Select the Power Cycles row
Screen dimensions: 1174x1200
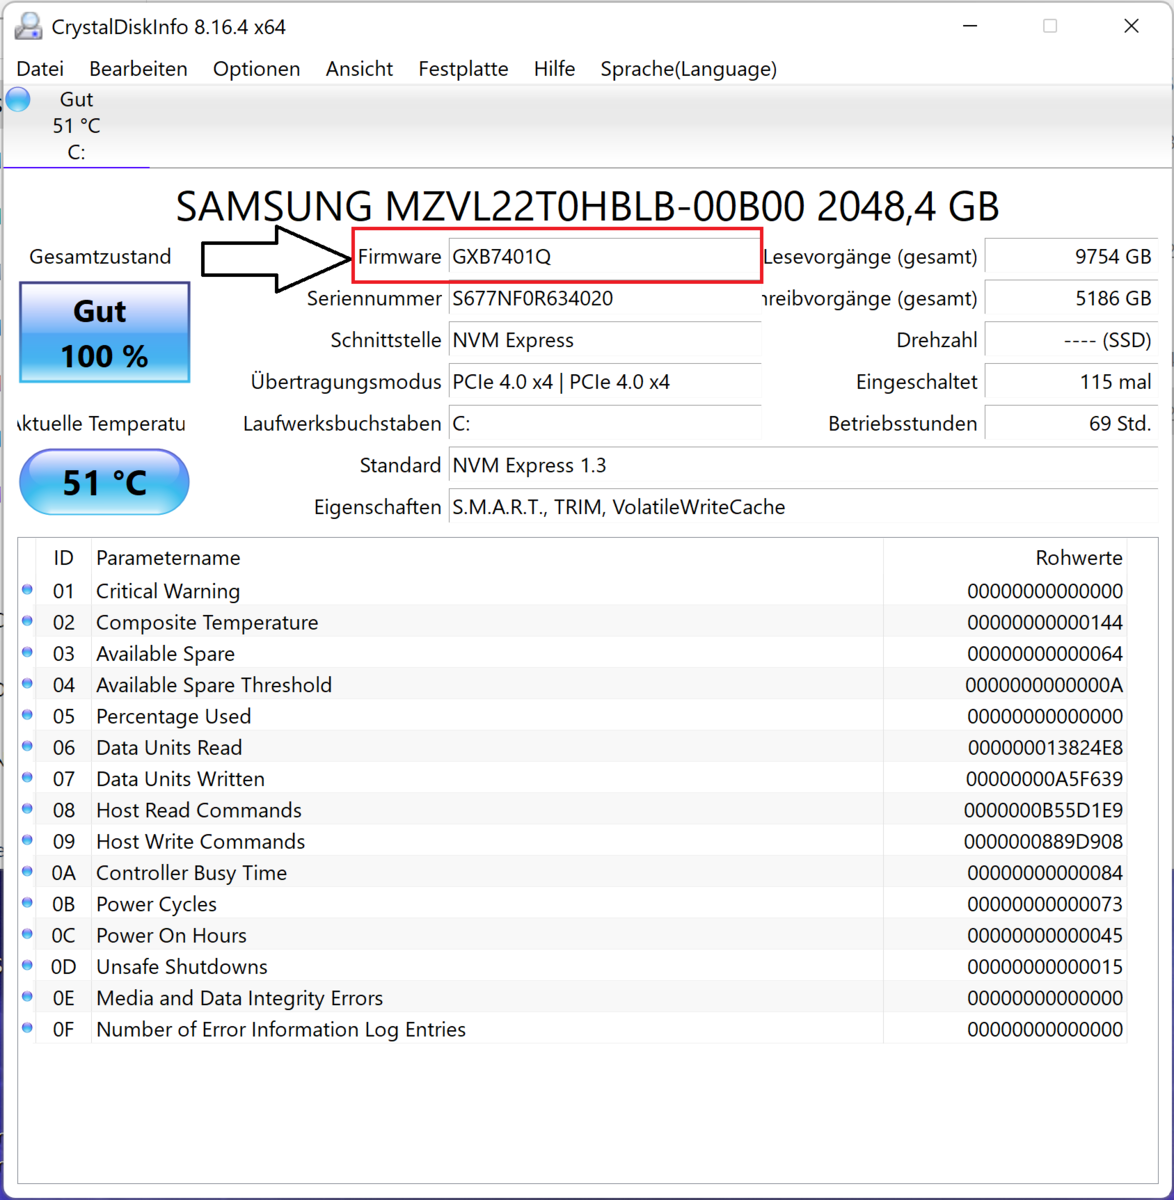tap(572, 904)
